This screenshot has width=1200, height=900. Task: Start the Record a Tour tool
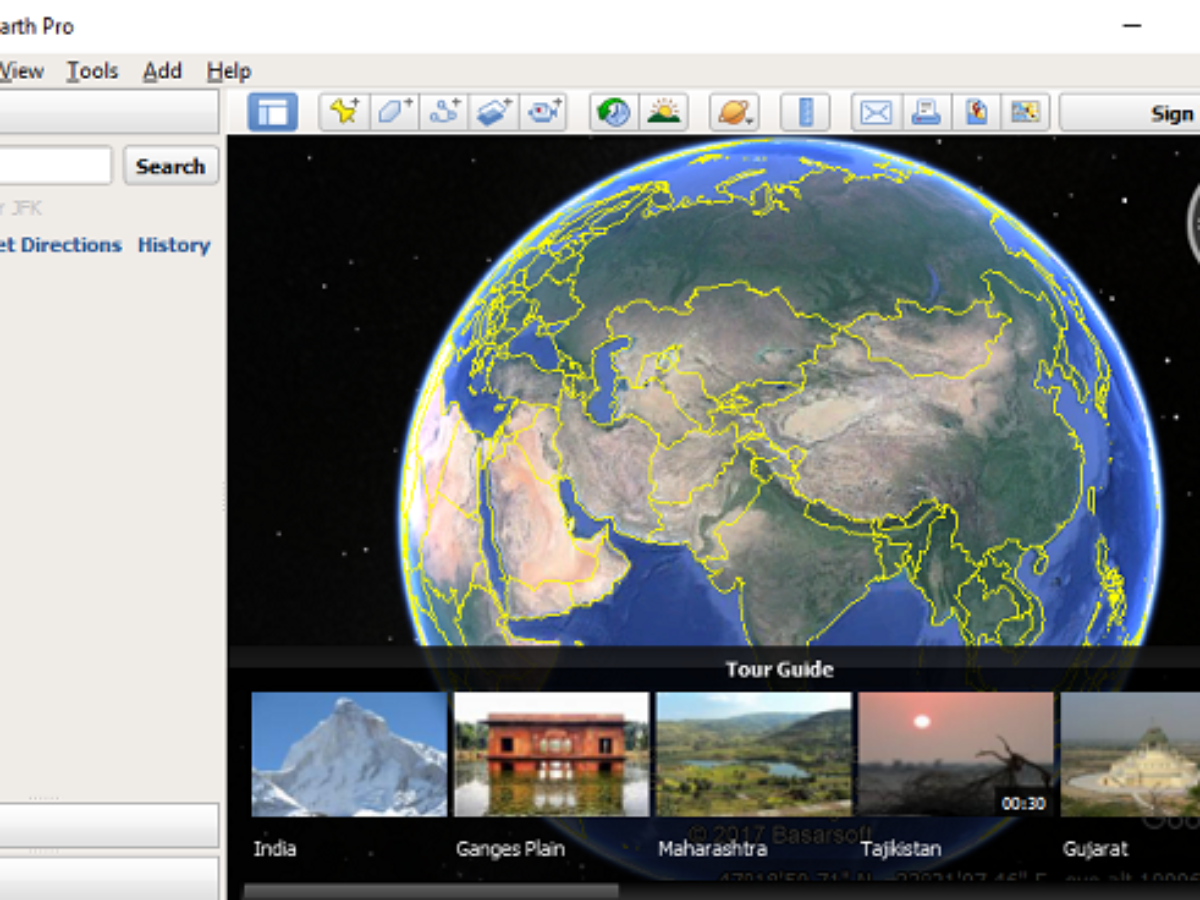tap(544, 112)
